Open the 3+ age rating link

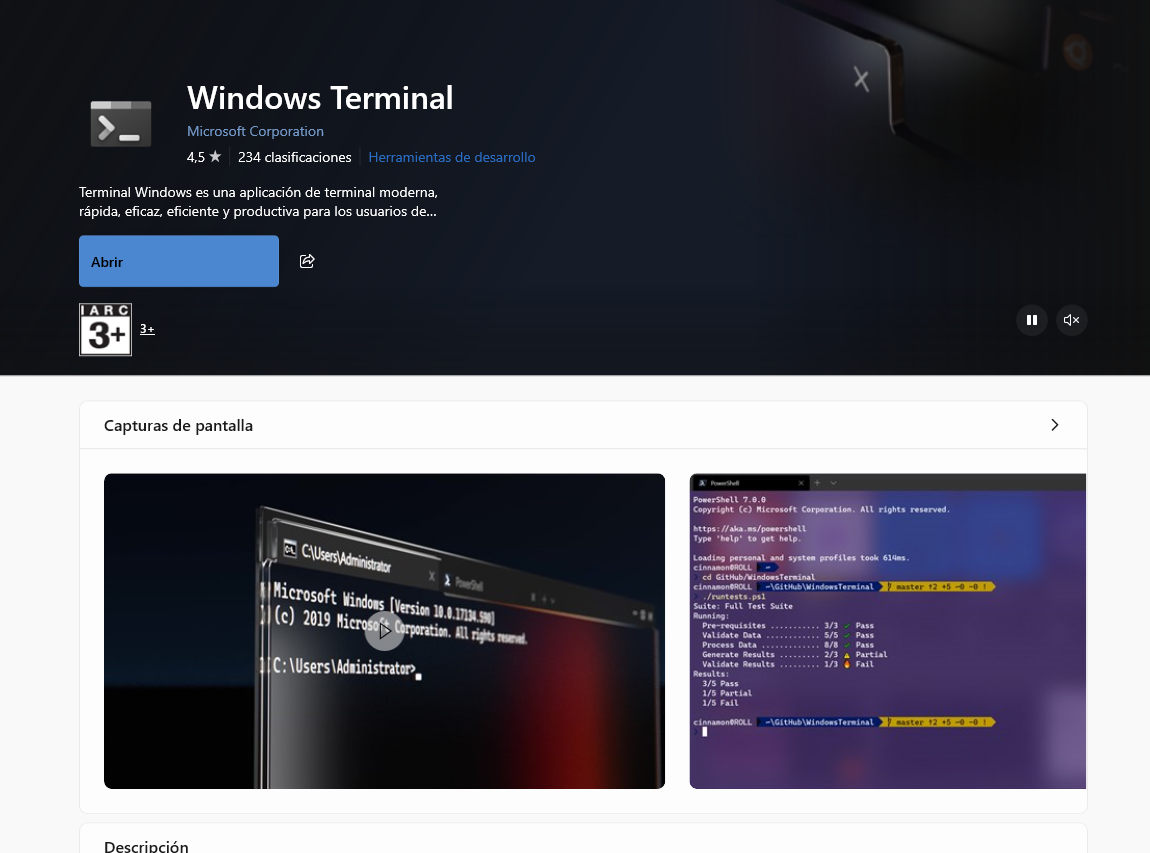point(147,329)
